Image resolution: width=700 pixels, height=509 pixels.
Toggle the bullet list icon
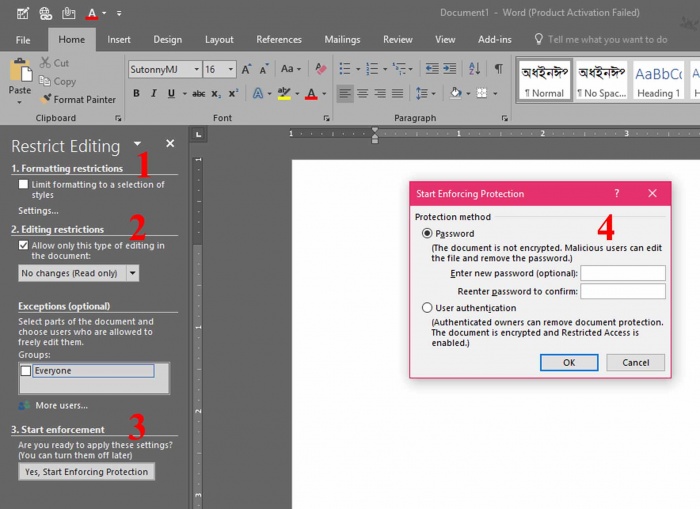[x=344, y=69]
